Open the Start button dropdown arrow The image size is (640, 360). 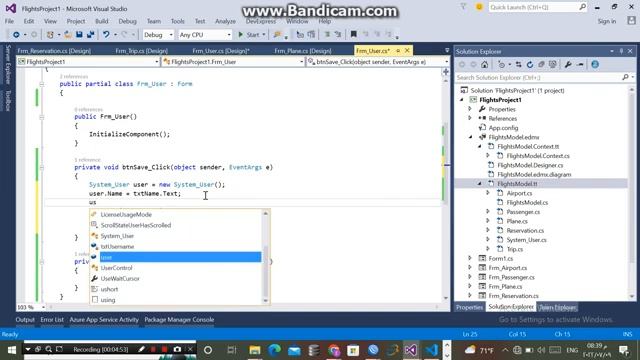(x=264, y=35)
